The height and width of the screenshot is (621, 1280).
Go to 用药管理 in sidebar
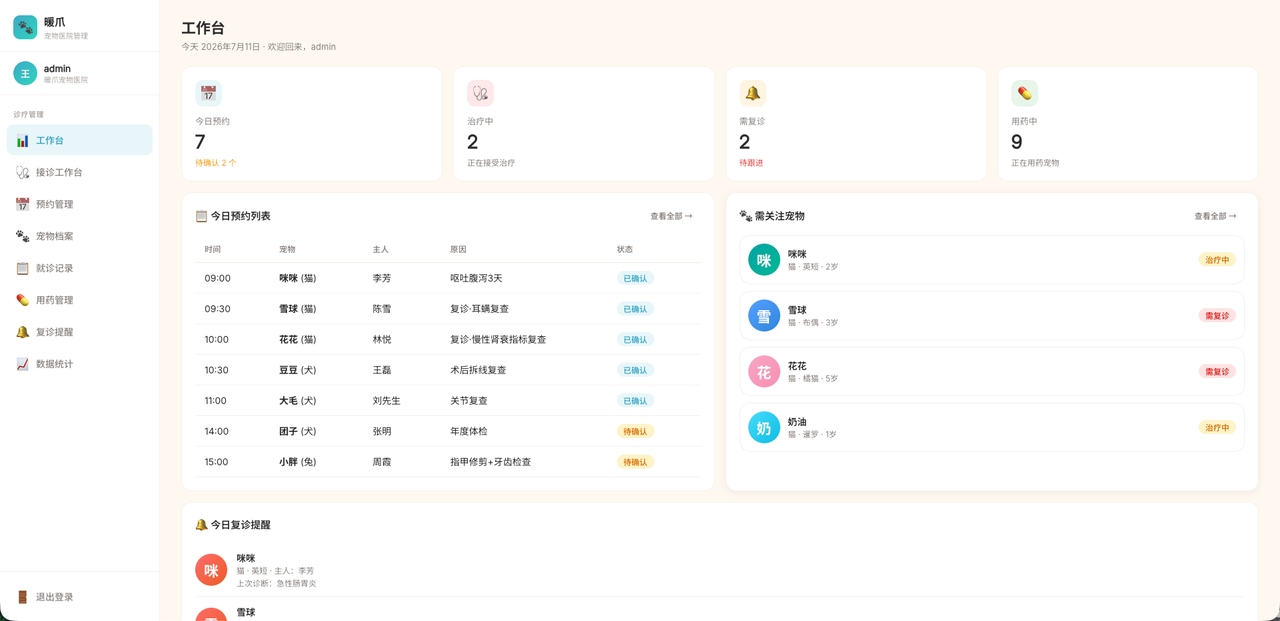[x=79, y=300]
